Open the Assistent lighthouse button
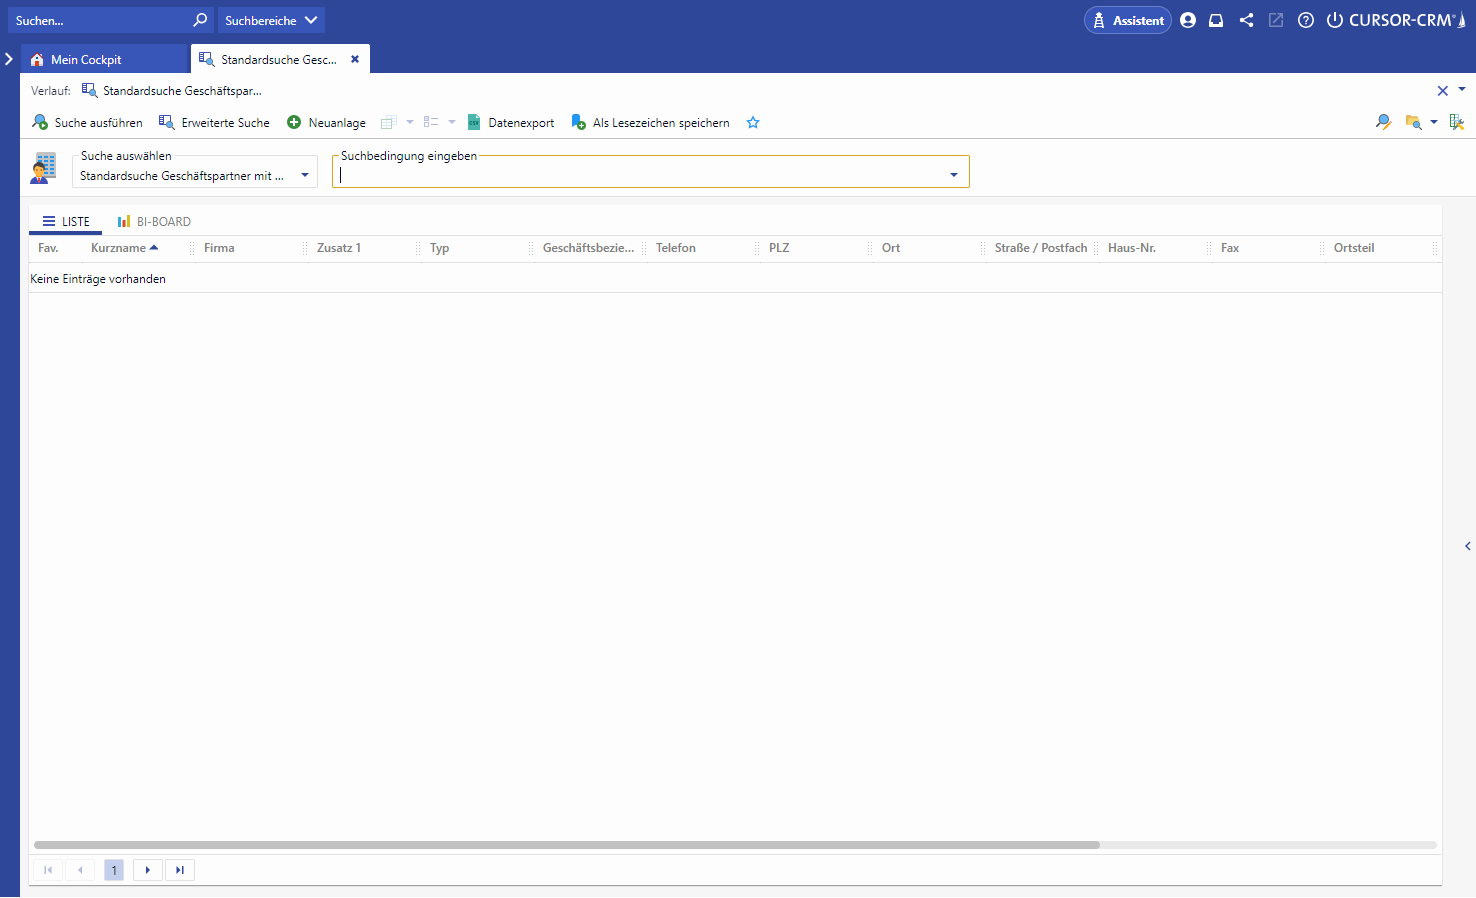 1127,20
